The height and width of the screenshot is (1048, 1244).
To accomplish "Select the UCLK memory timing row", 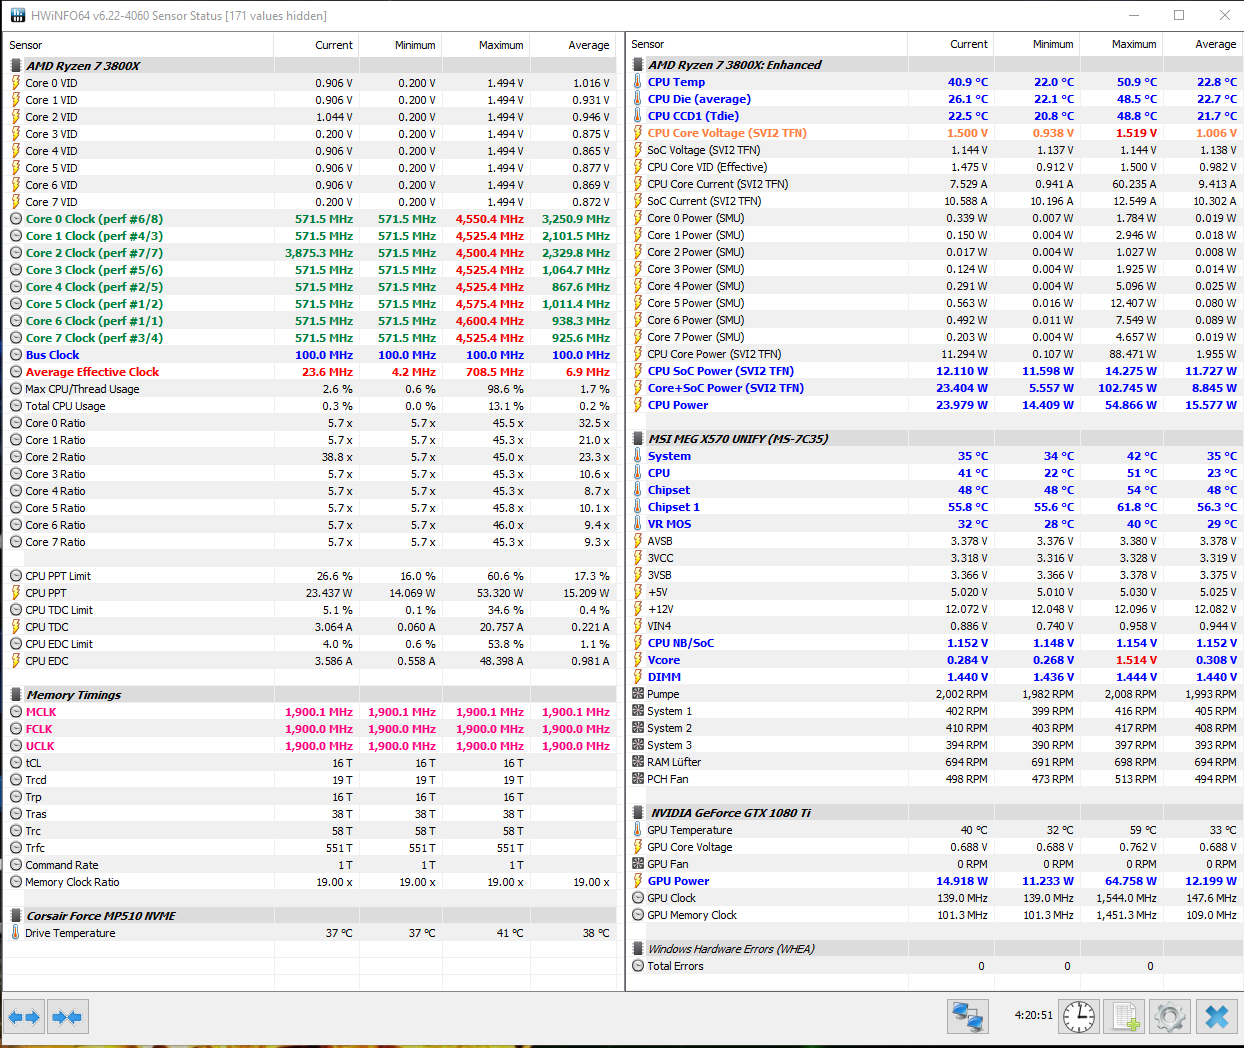I will [310, 746].
